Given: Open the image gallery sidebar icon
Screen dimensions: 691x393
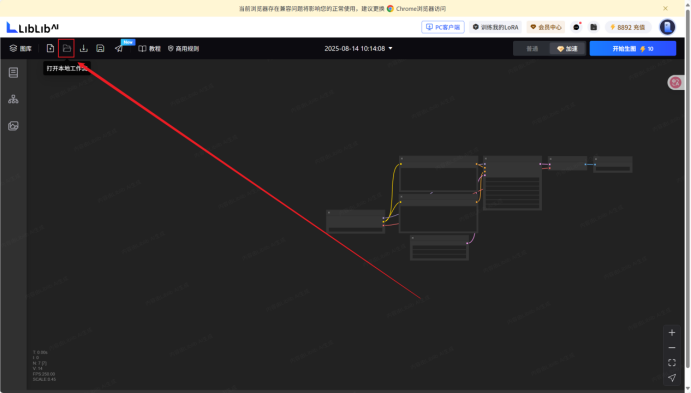Looking at the screenshot, I should click(x=13, y=126).
